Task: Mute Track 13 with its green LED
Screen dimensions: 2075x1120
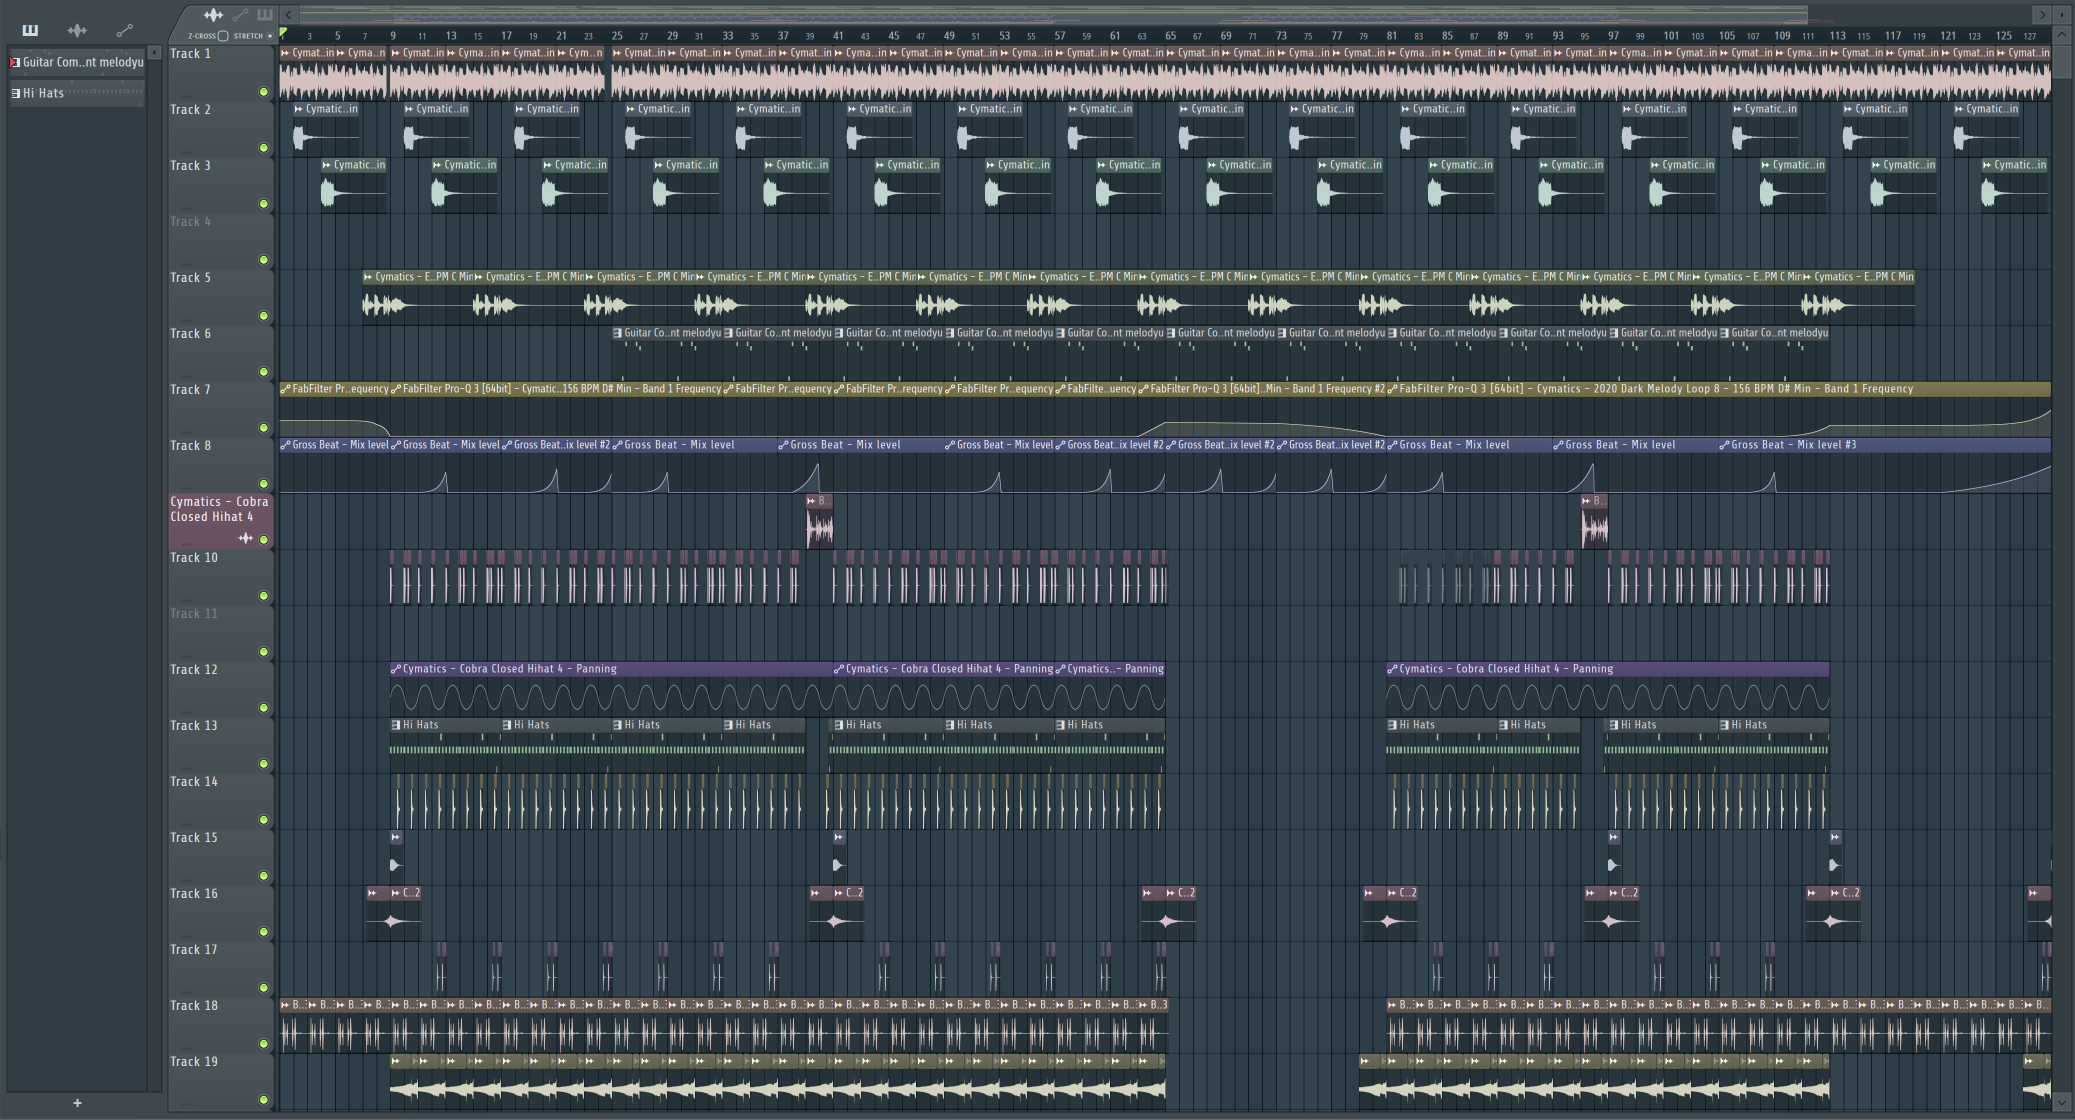Action: pyautogui.click(x=264, y=764)
